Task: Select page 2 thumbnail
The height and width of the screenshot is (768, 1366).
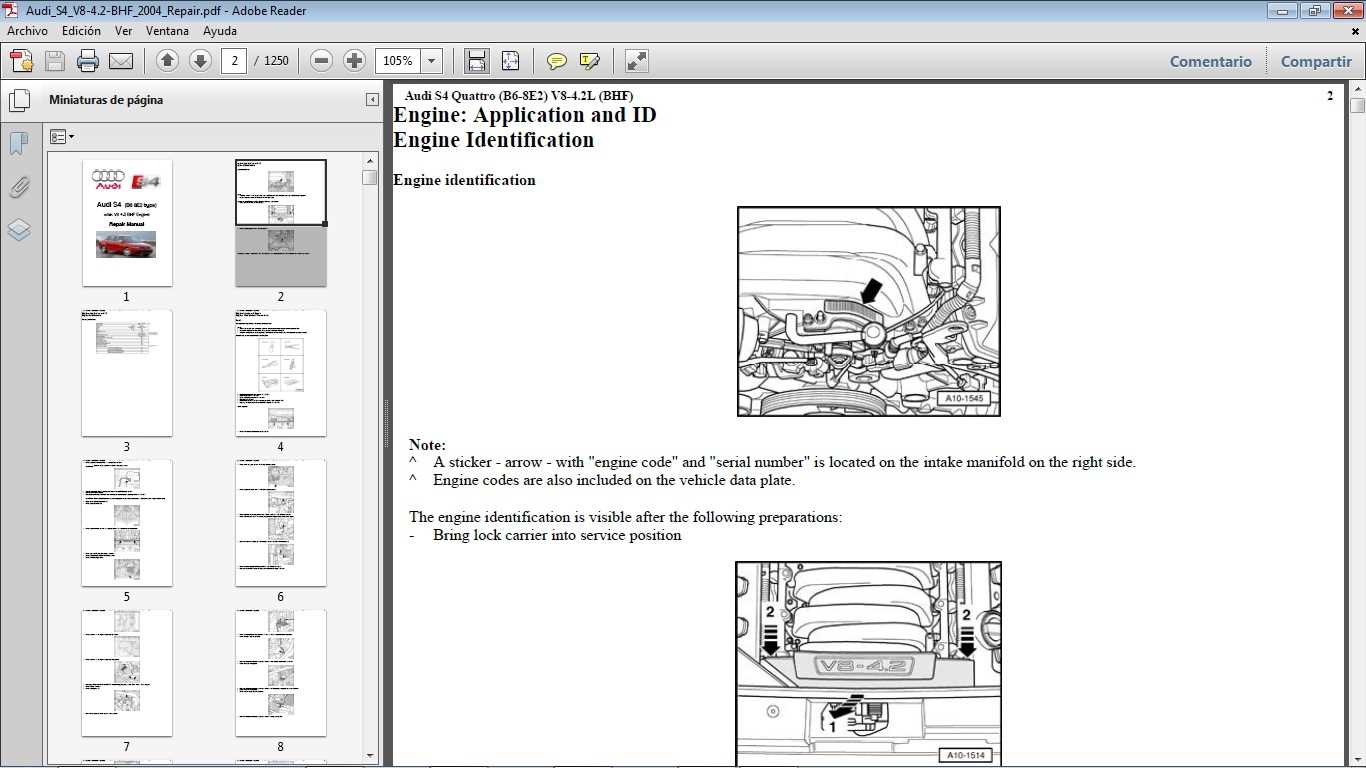Action: tap(281, 223)
